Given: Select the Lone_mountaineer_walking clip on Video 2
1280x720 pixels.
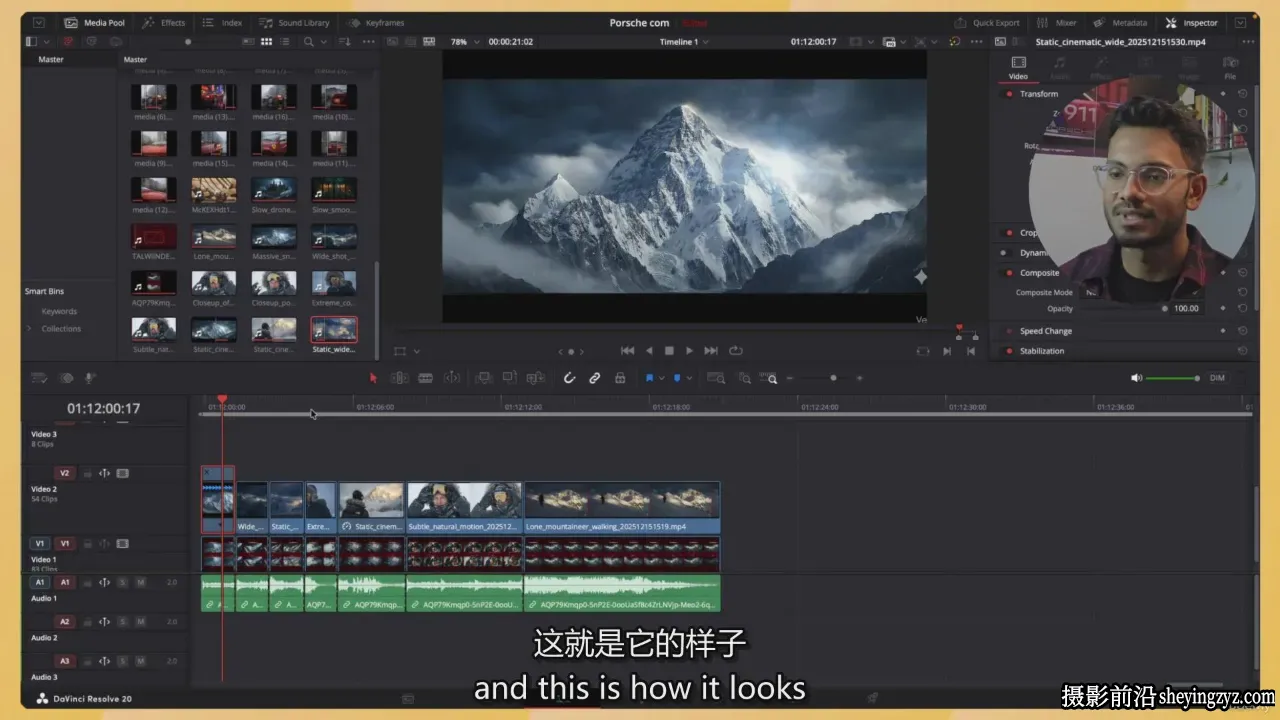Looking at the screenshot, I should [x=622, y=507].
